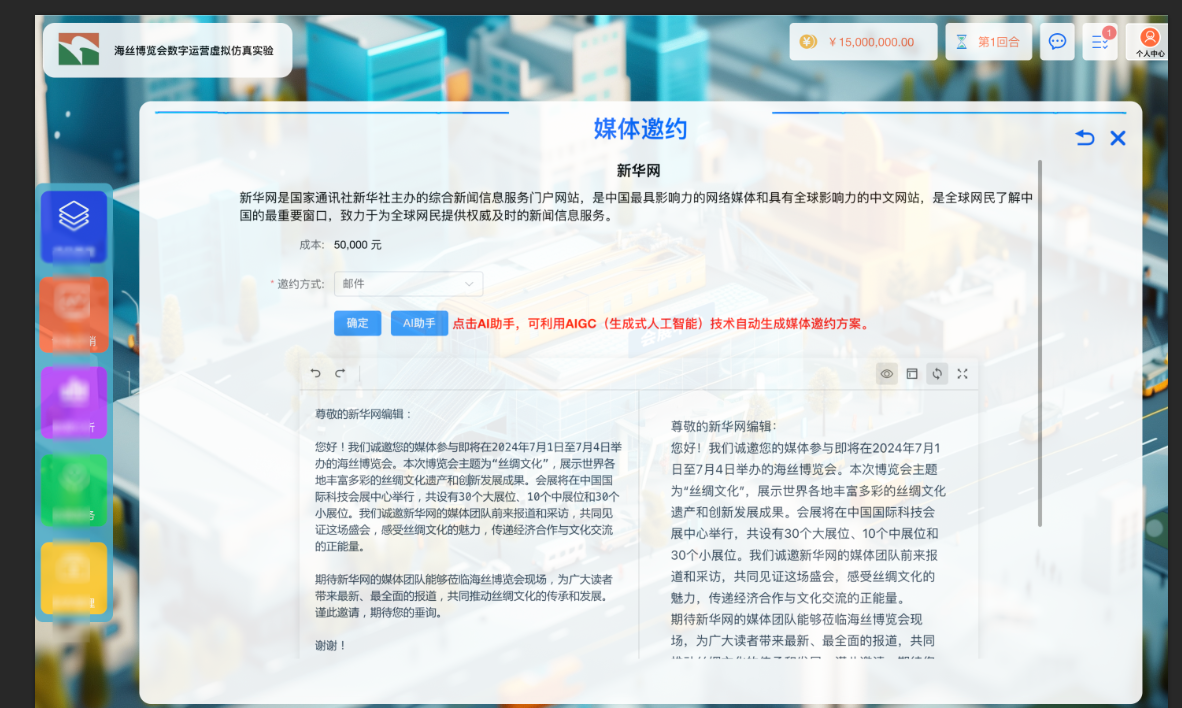This screenshot has height=708, width=1182.
Task: Open the chat message bubble icon
Action: point(1058,41)
